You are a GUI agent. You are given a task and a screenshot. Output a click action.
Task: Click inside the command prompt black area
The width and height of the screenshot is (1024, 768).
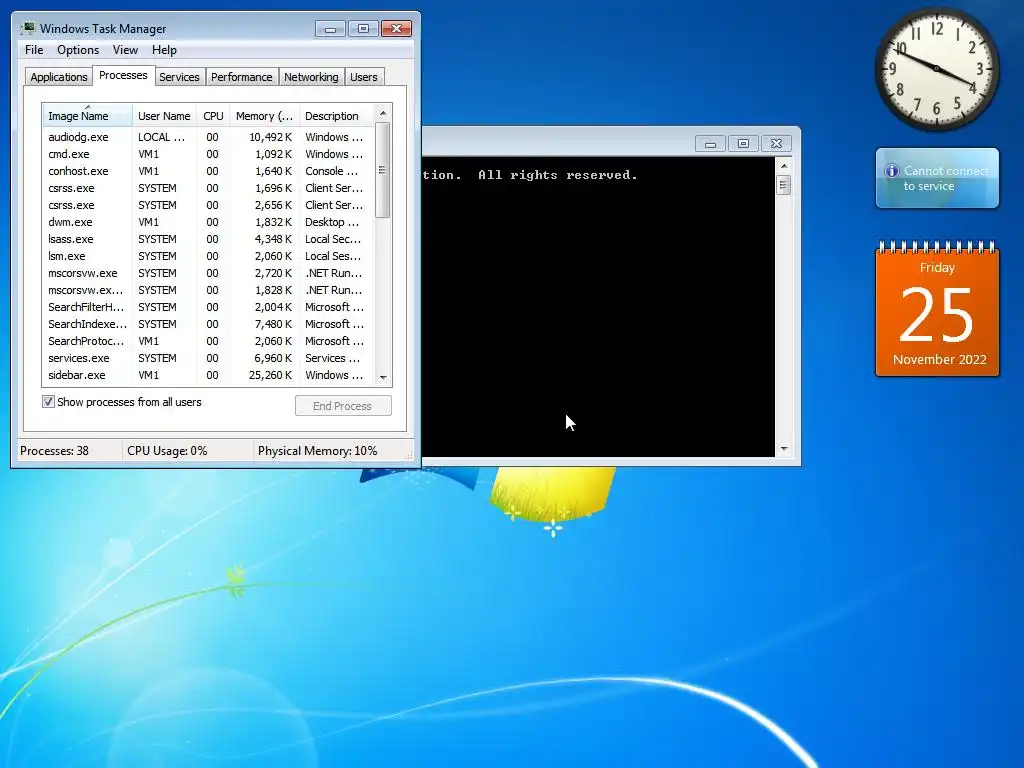(598, 307)
